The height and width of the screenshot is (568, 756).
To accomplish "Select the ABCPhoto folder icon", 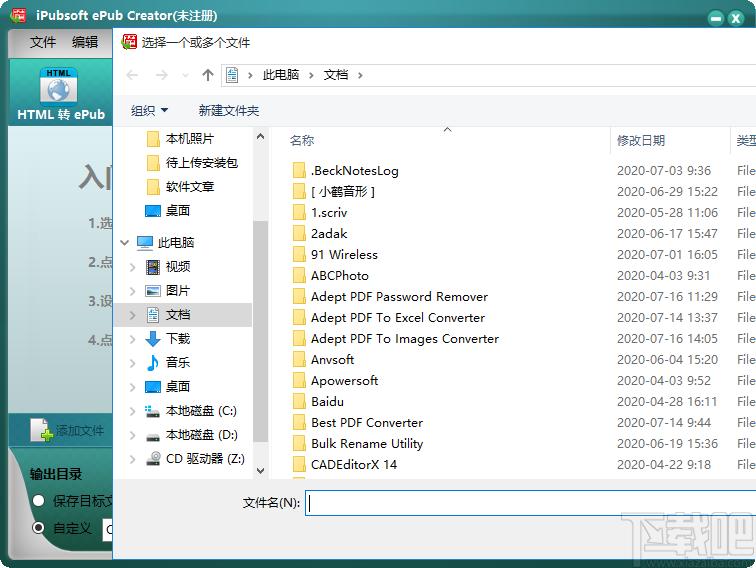I will coord(299,275).
